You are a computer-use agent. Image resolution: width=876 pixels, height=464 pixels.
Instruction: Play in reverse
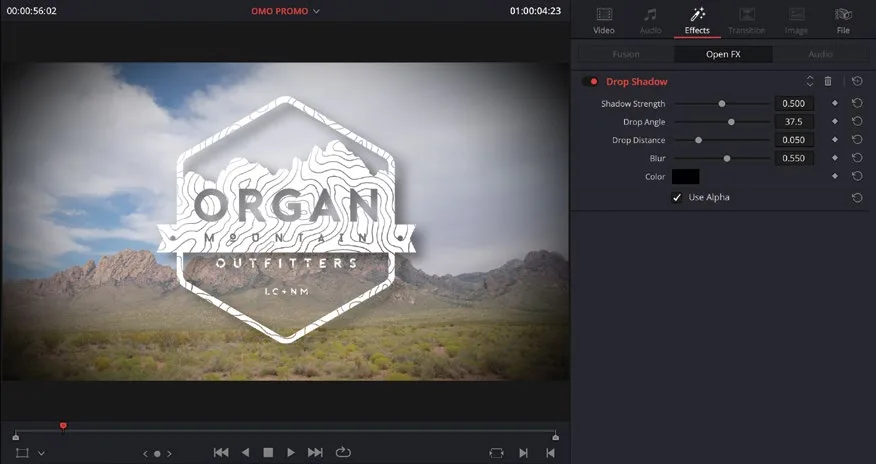pyautogui.click(x=245, y=453)
